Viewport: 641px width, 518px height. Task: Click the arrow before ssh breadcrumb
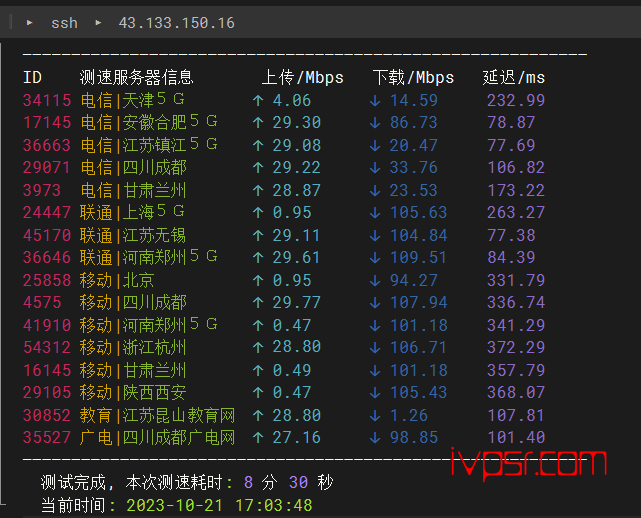pyautogui.click(x=29, y=22)
